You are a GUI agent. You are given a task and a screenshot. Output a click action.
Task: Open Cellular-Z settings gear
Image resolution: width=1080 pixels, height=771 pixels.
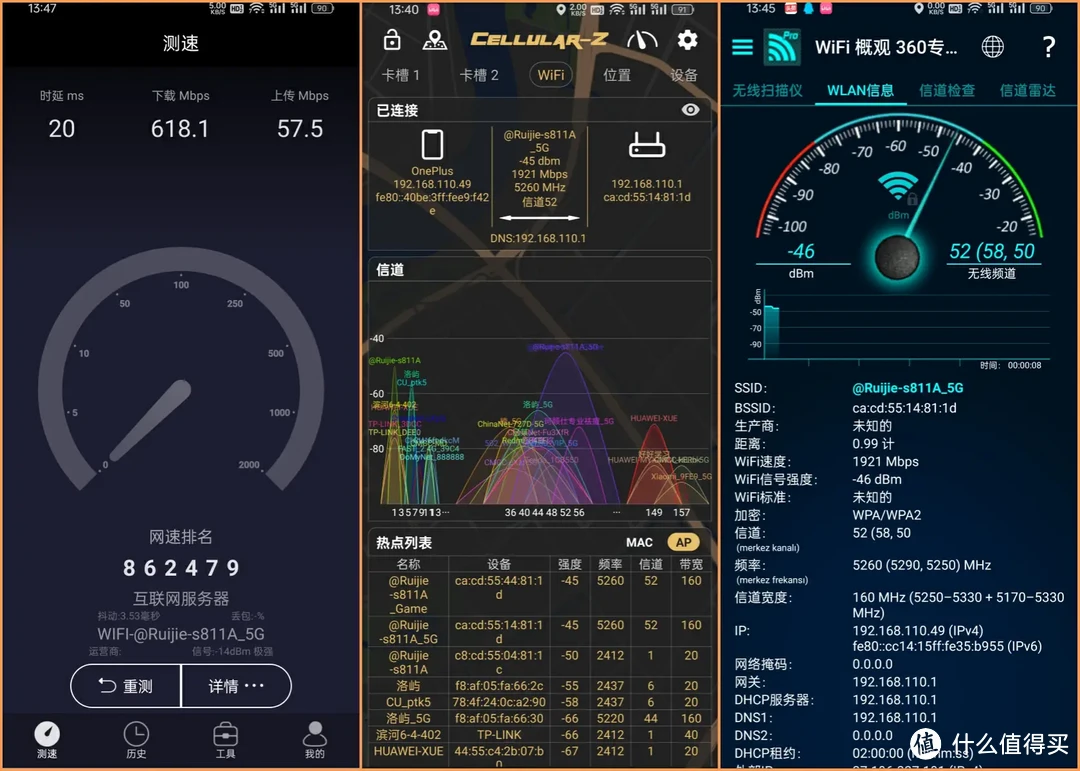[687, 40]
